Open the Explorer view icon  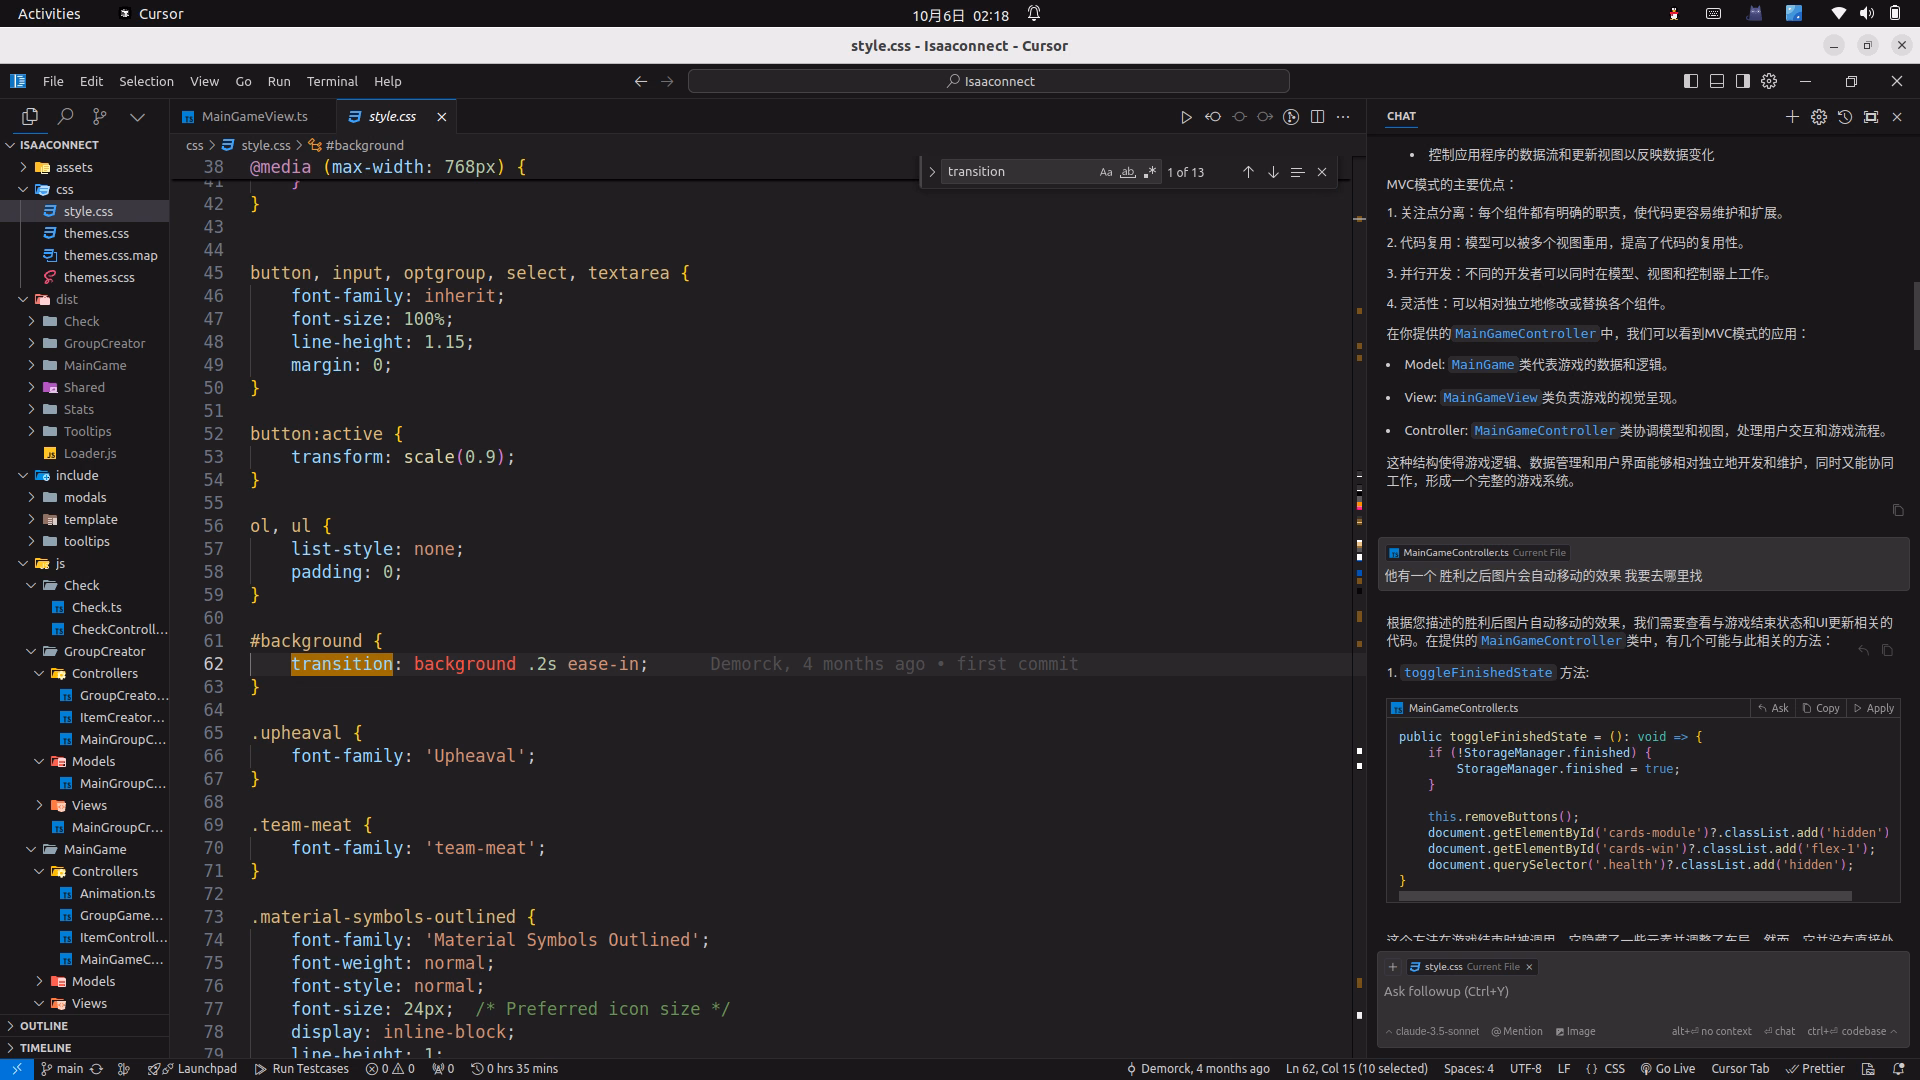[29, 117]
